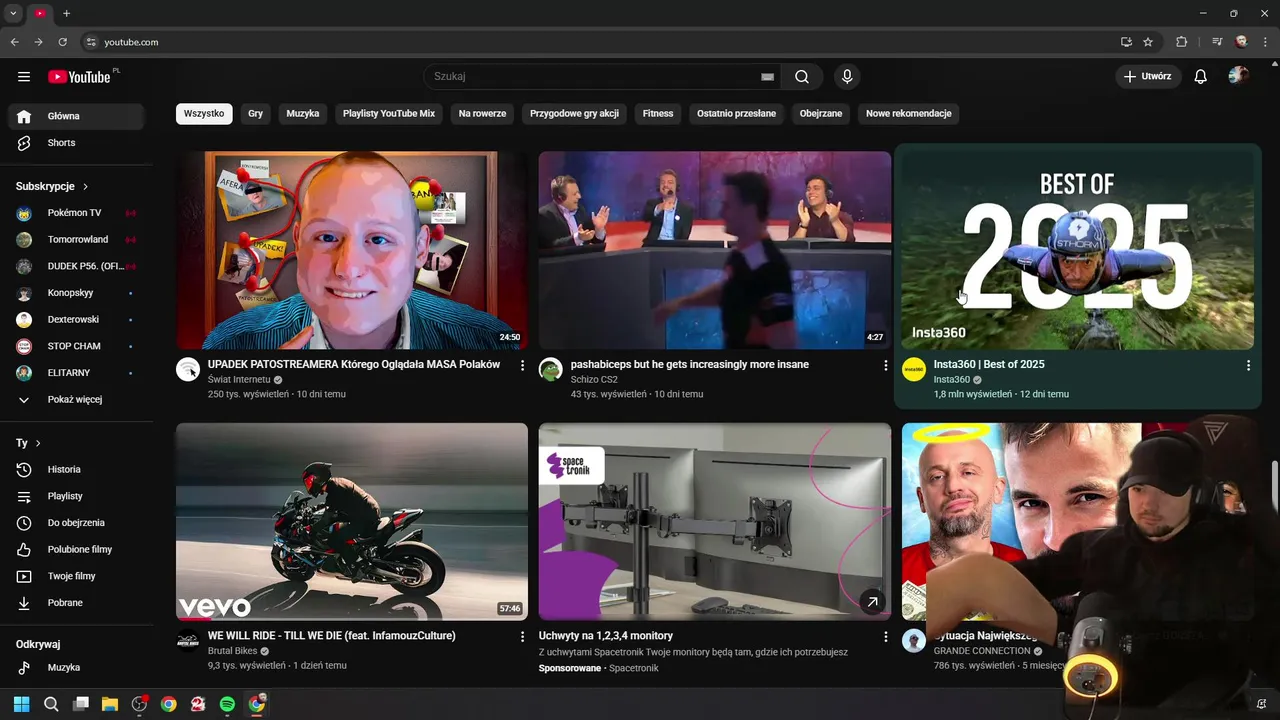Open File Explorer from taskbar
This screenshot has height=720, width=1280.
coord(110,704)
